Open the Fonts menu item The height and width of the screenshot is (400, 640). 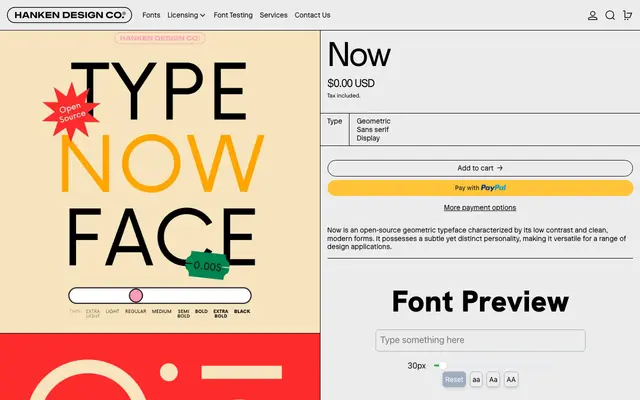point(151,15)
